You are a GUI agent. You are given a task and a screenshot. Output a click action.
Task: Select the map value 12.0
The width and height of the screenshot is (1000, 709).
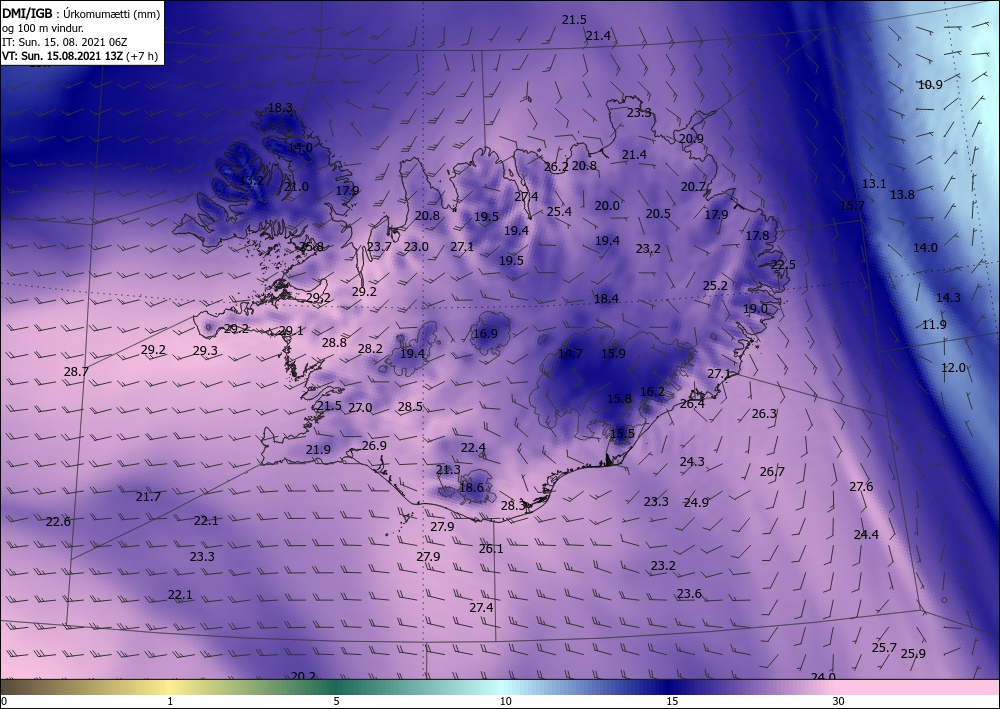pyautogui.click(x=953, y=368)
